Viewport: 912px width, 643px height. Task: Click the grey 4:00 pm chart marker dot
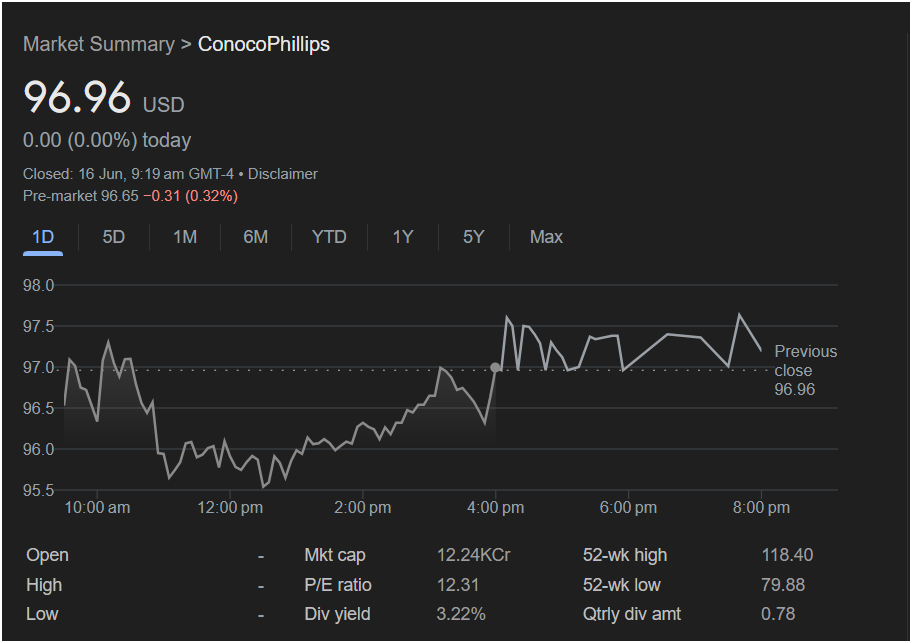495,367
